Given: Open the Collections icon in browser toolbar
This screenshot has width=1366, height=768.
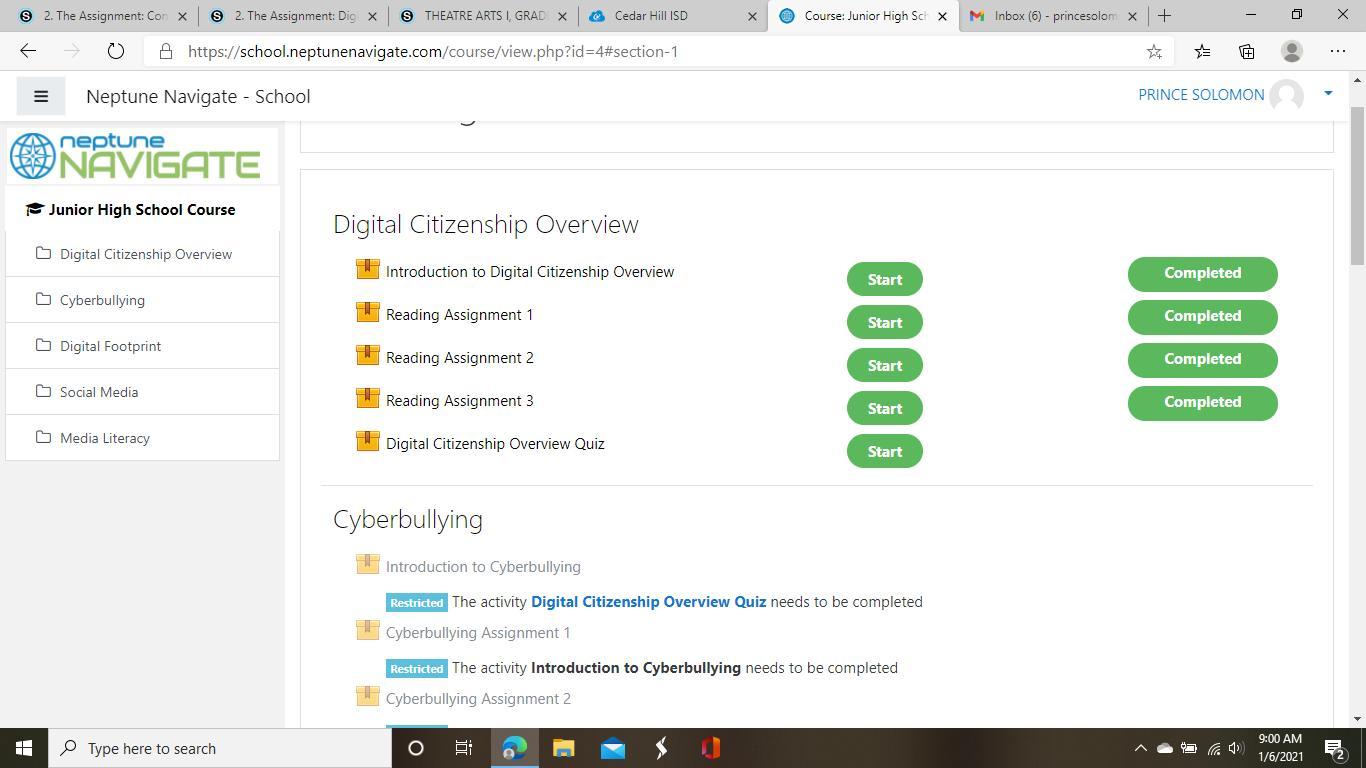Looking at the screenshot, I should tap(1246, 51).
